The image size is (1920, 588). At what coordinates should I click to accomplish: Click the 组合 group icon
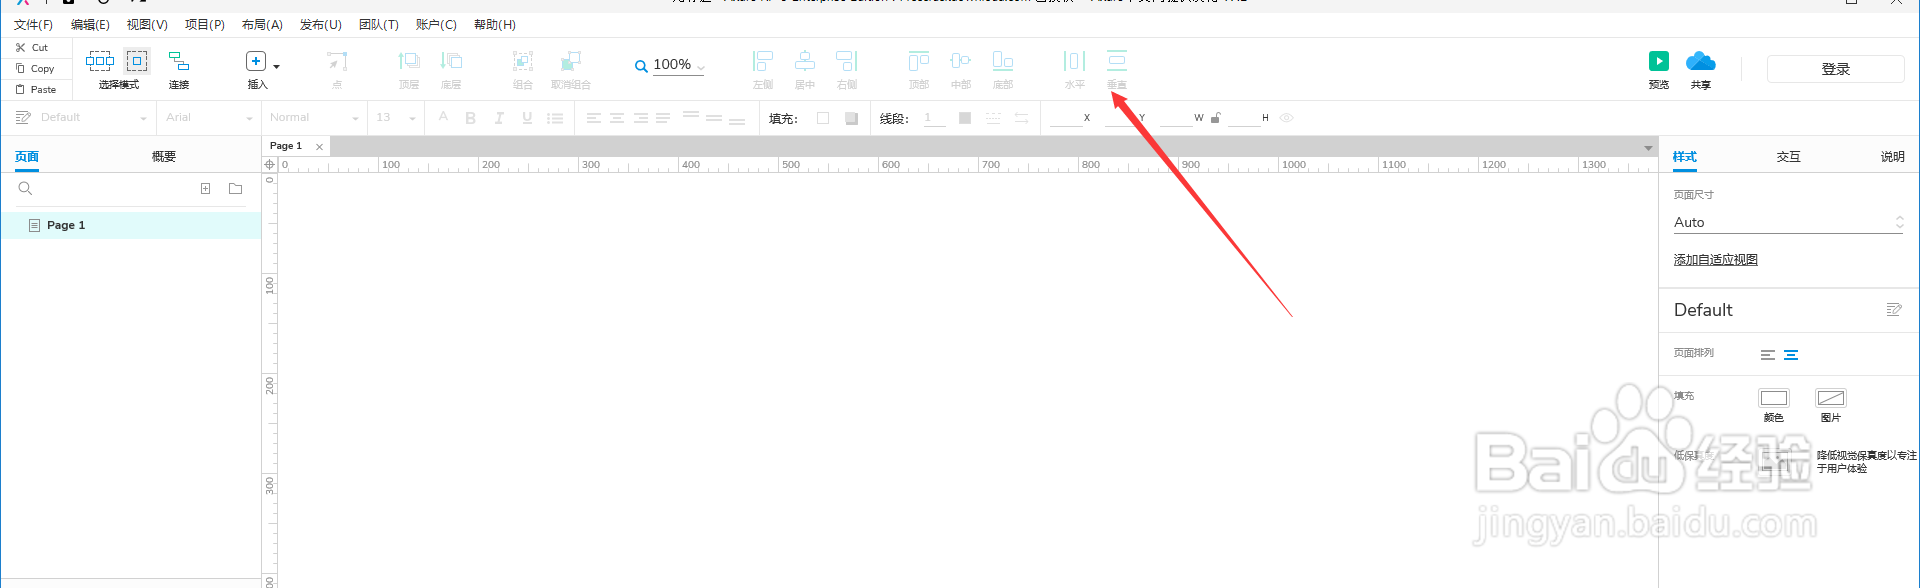tap(523, 61)
